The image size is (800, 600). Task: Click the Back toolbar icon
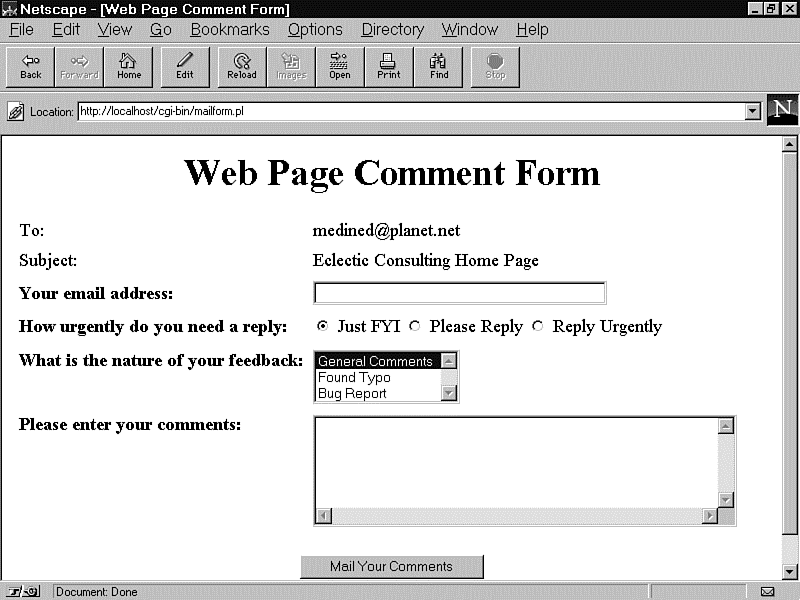31,66
